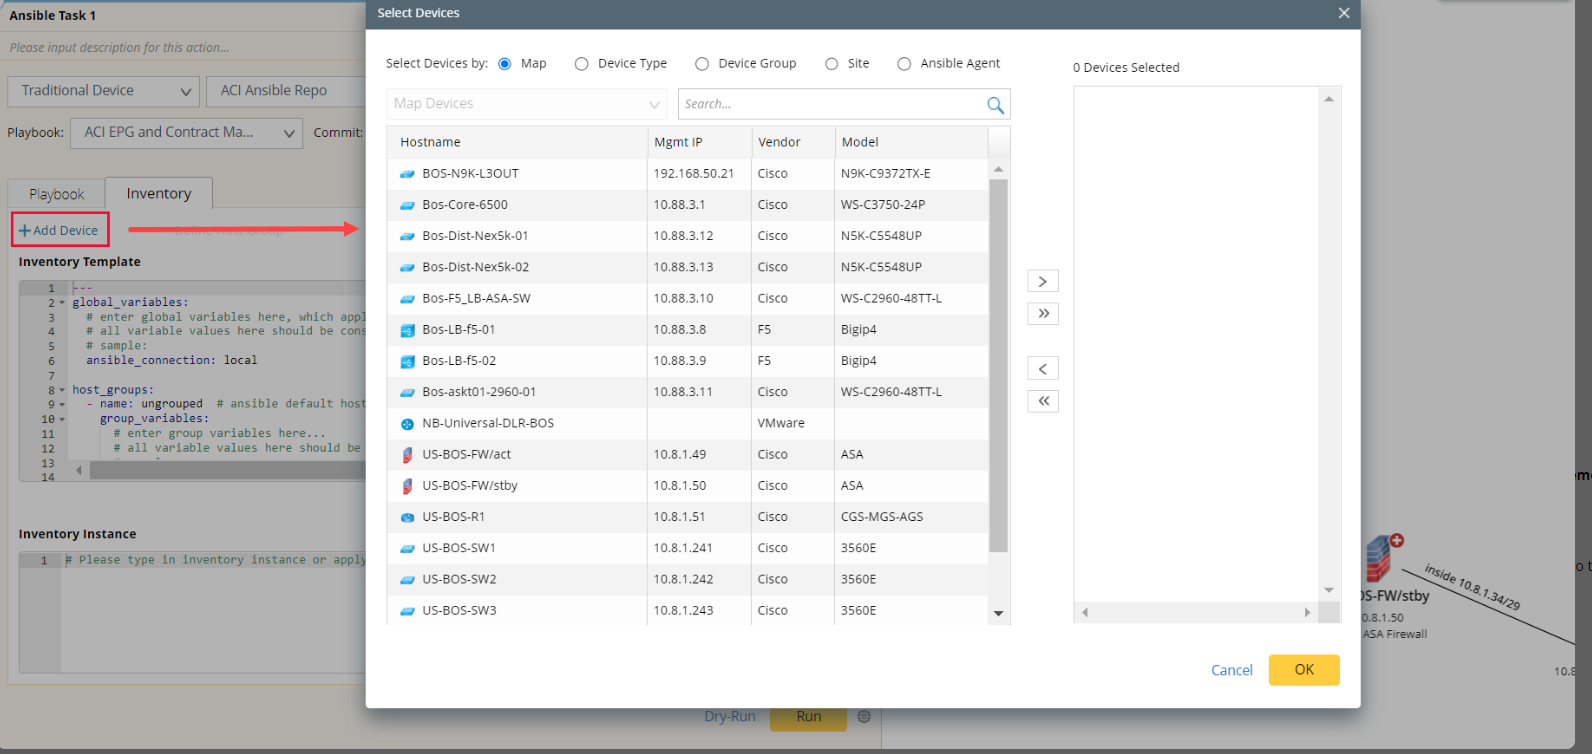
Task: Click the device Search input field
Action: coord(830,104)
